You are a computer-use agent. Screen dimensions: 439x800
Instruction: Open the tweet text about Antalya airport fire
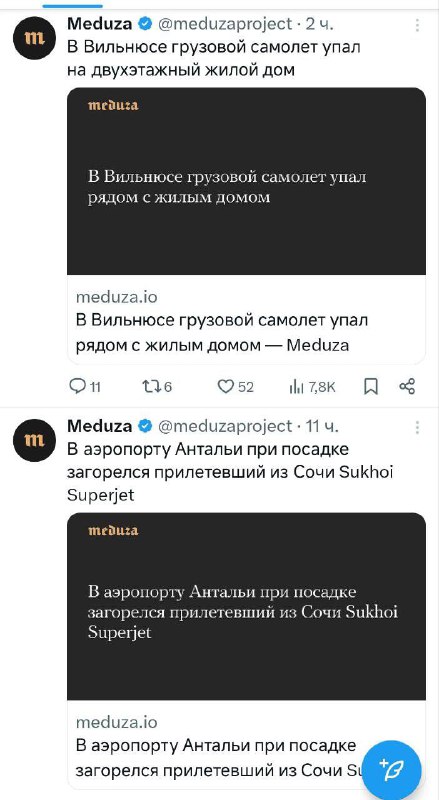coord(230,472)
